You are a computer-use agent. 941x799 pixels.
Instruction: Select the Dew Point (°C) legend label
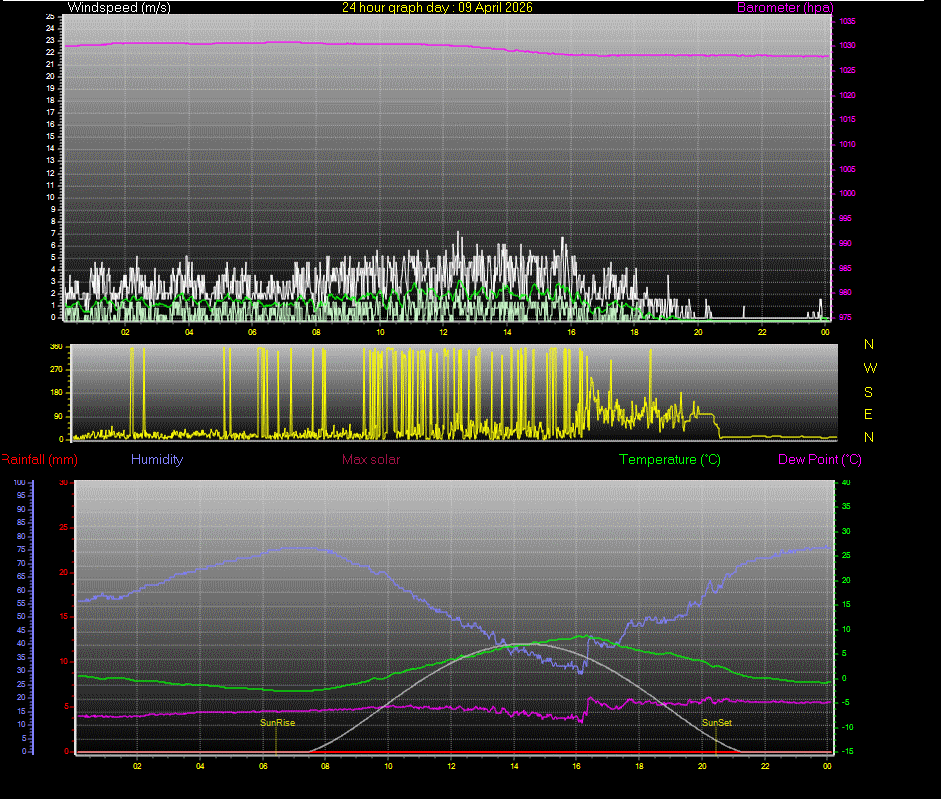(822, 459)
